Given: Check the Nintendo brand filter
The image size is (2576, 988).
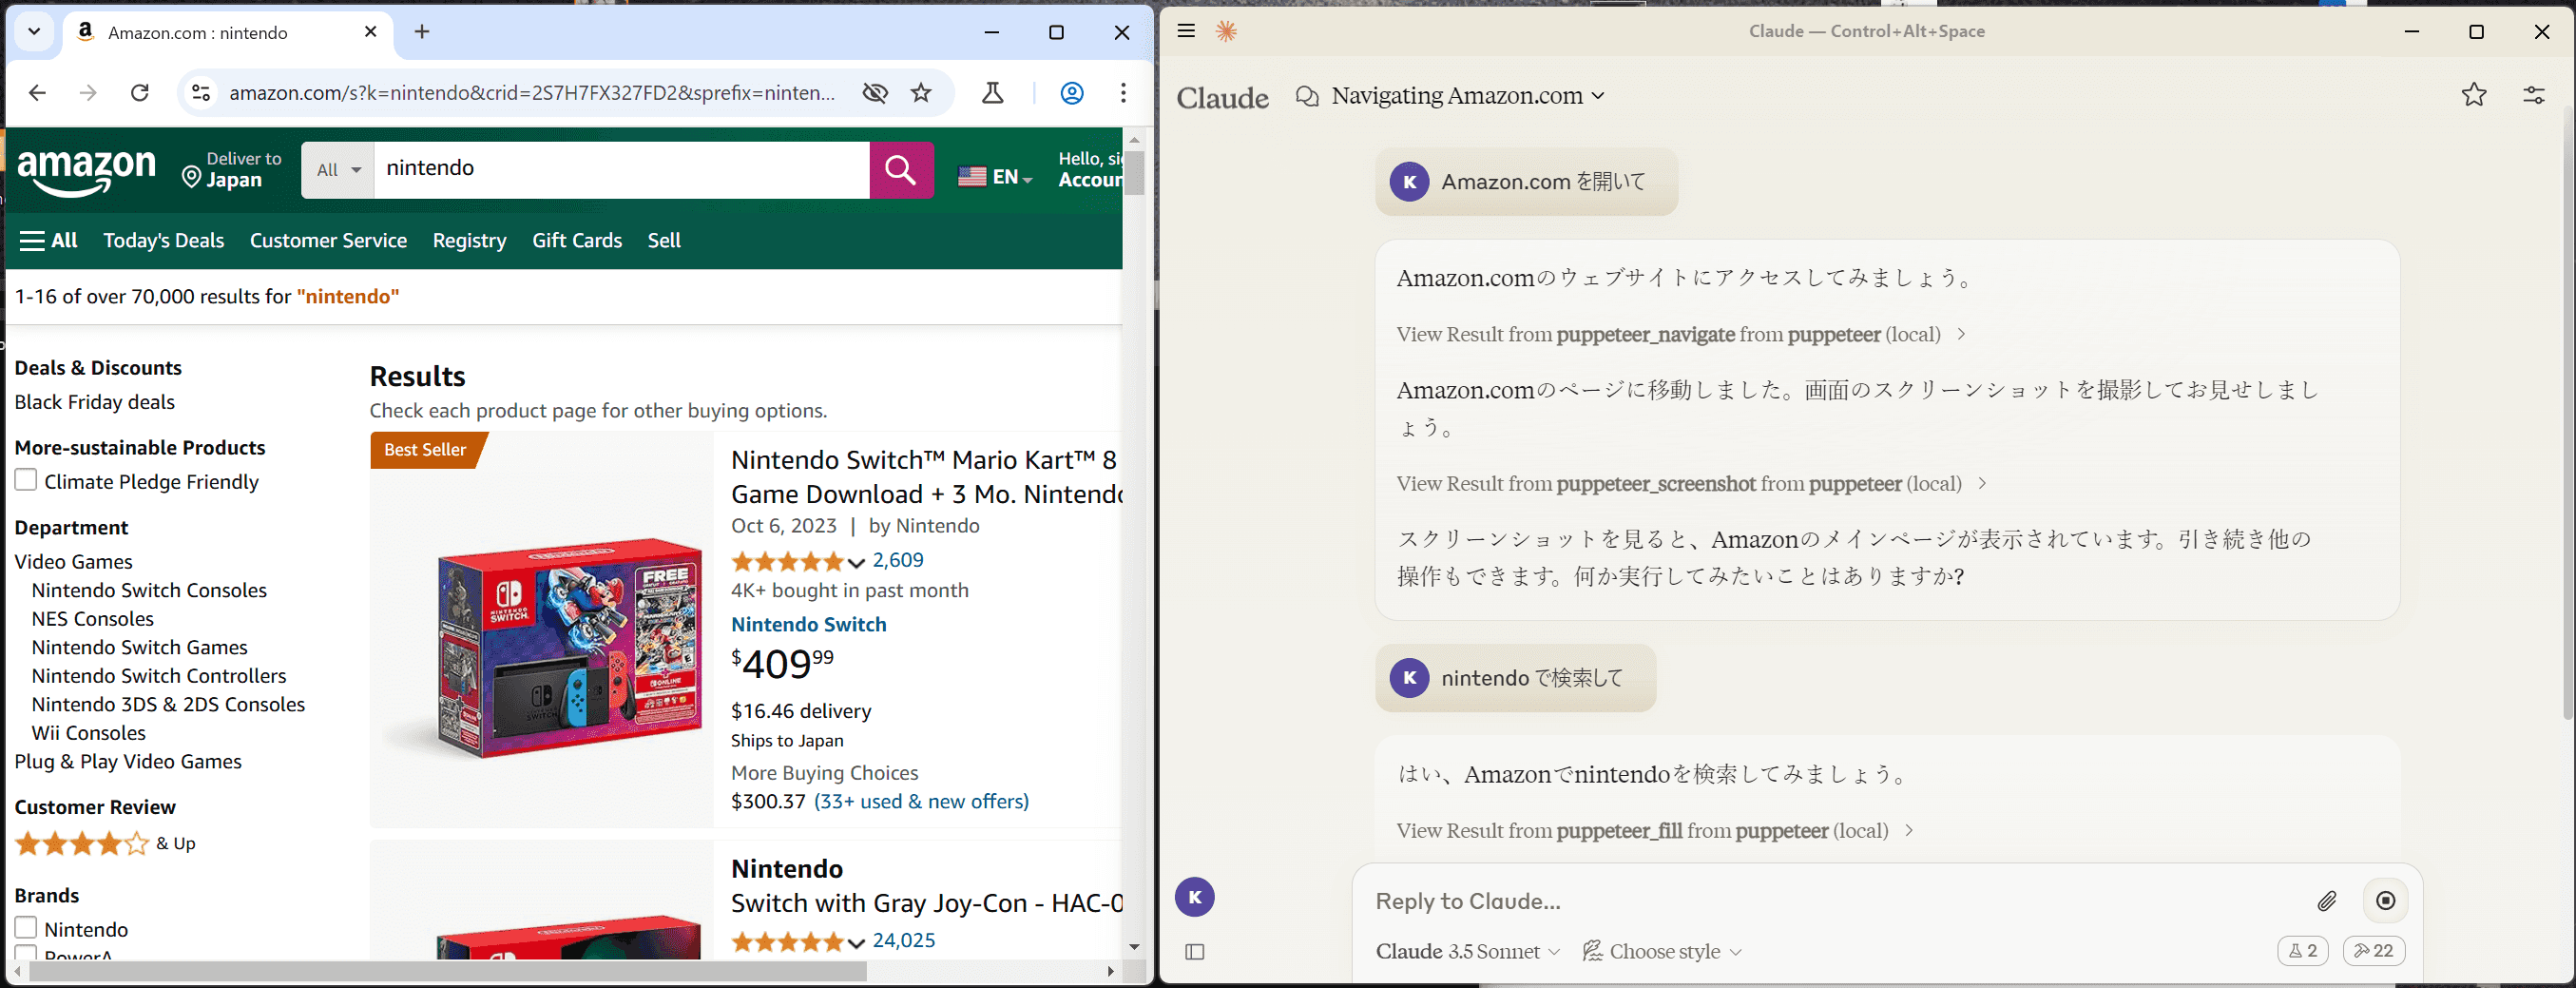Looking at the screenshot, I should click(26, 928).
